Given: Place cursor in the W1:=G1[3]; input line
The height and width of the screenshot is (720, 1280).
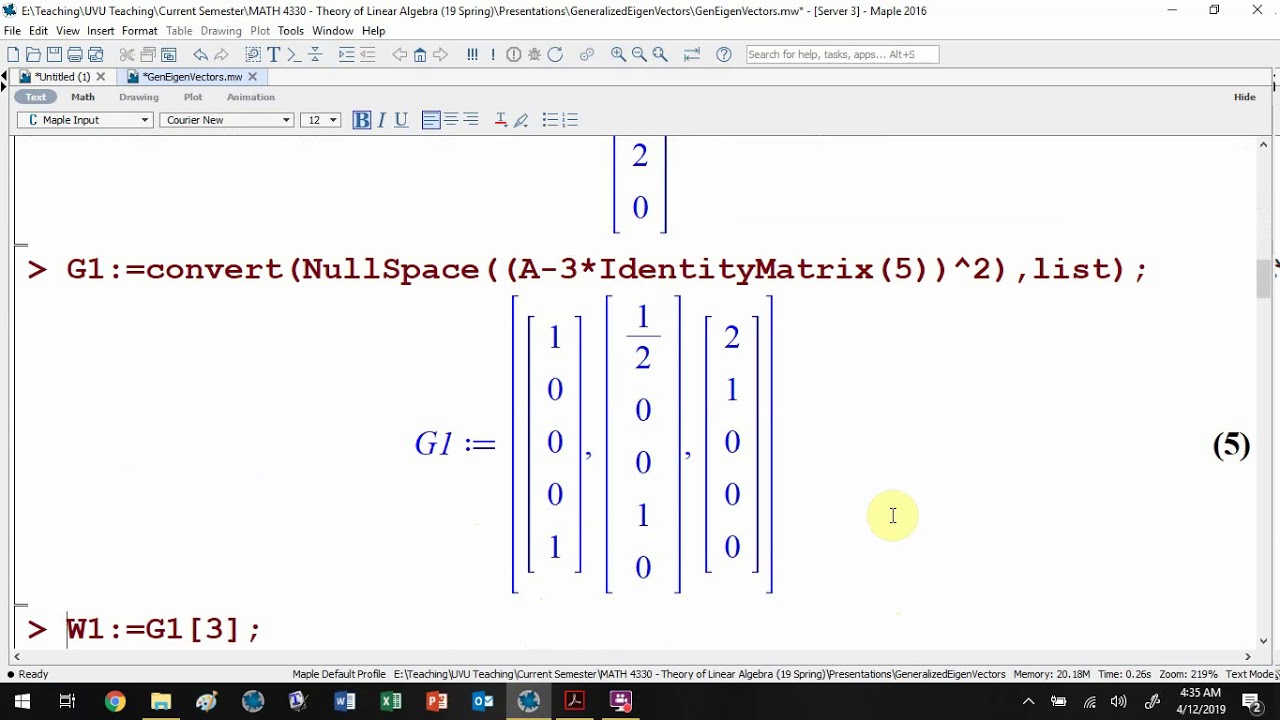Looking at the screenshot, I should [x=164, y=629].
